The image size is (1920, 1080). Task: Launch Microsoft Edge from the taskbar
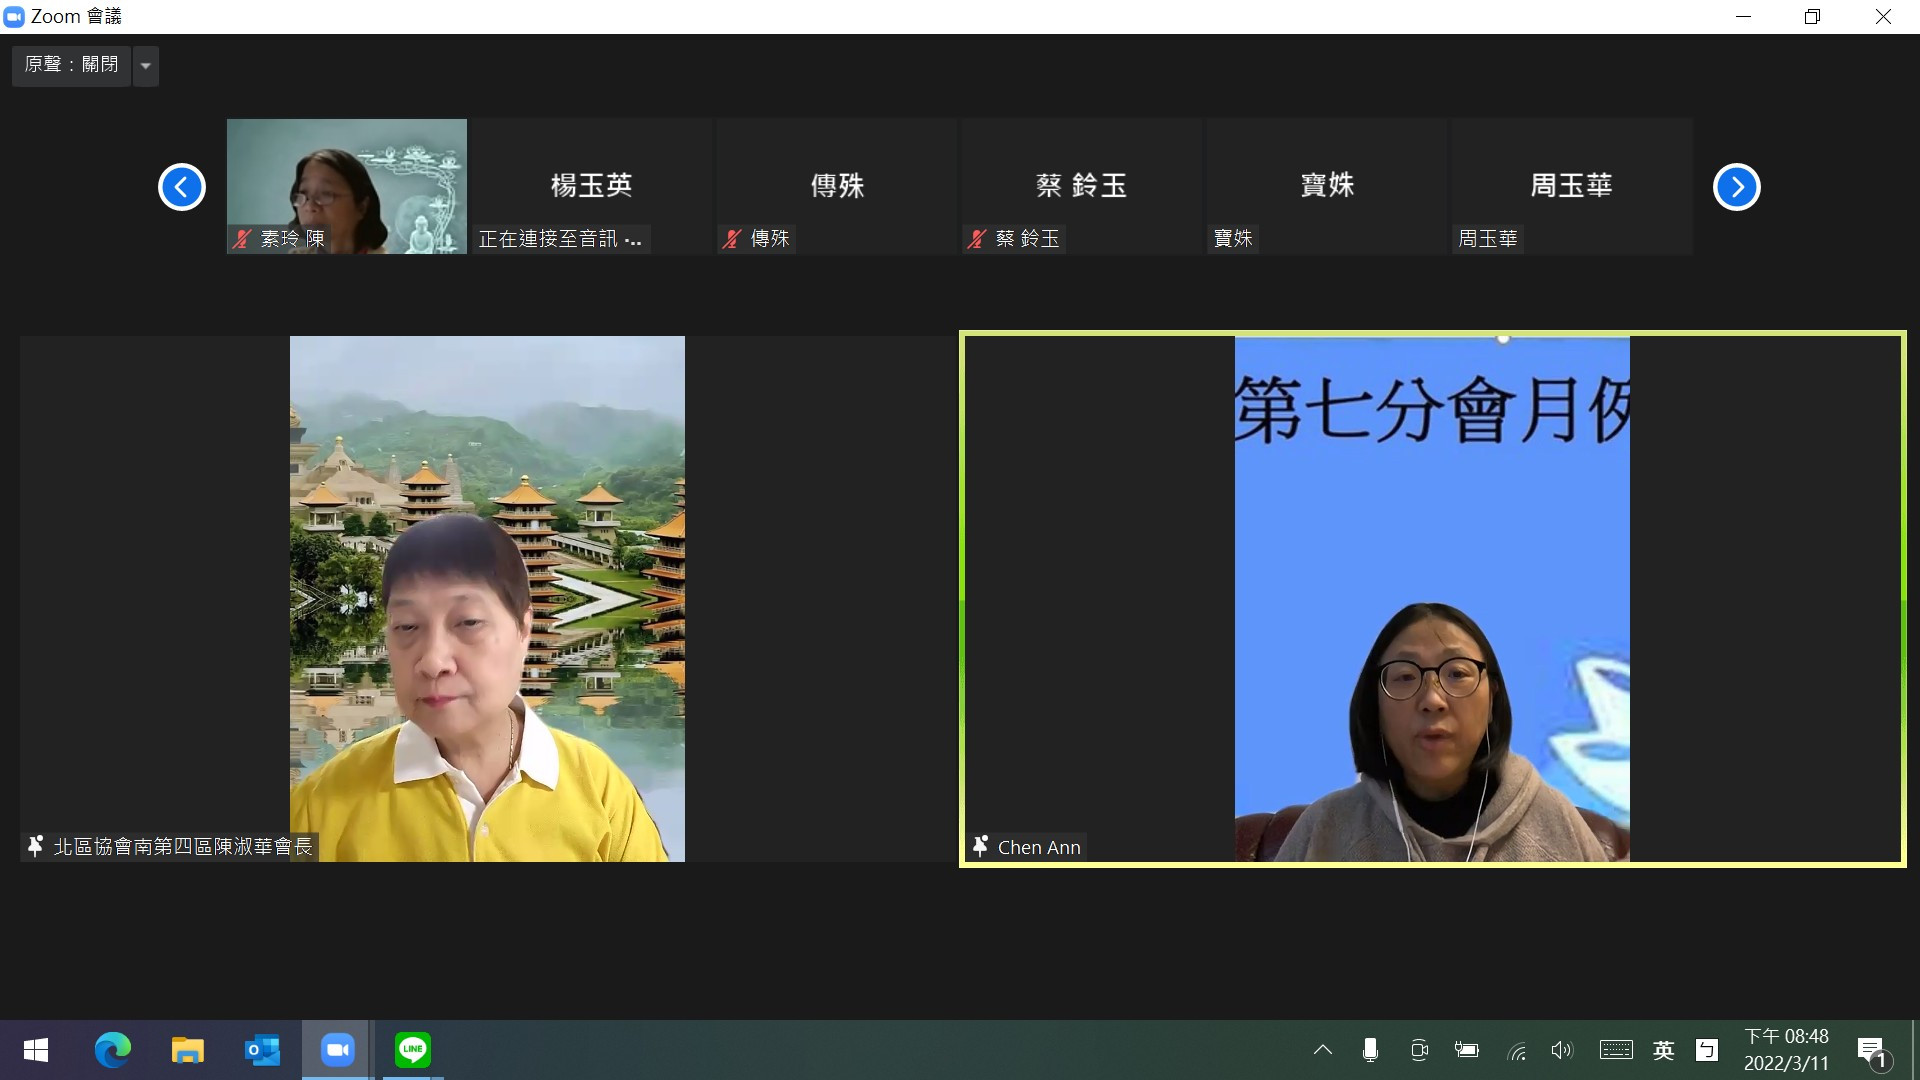tap(112, 1049)
